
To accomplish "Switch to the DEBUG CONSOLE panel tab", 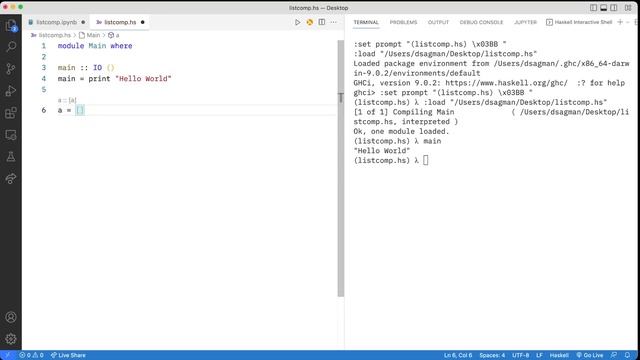I will click(481, 22).
